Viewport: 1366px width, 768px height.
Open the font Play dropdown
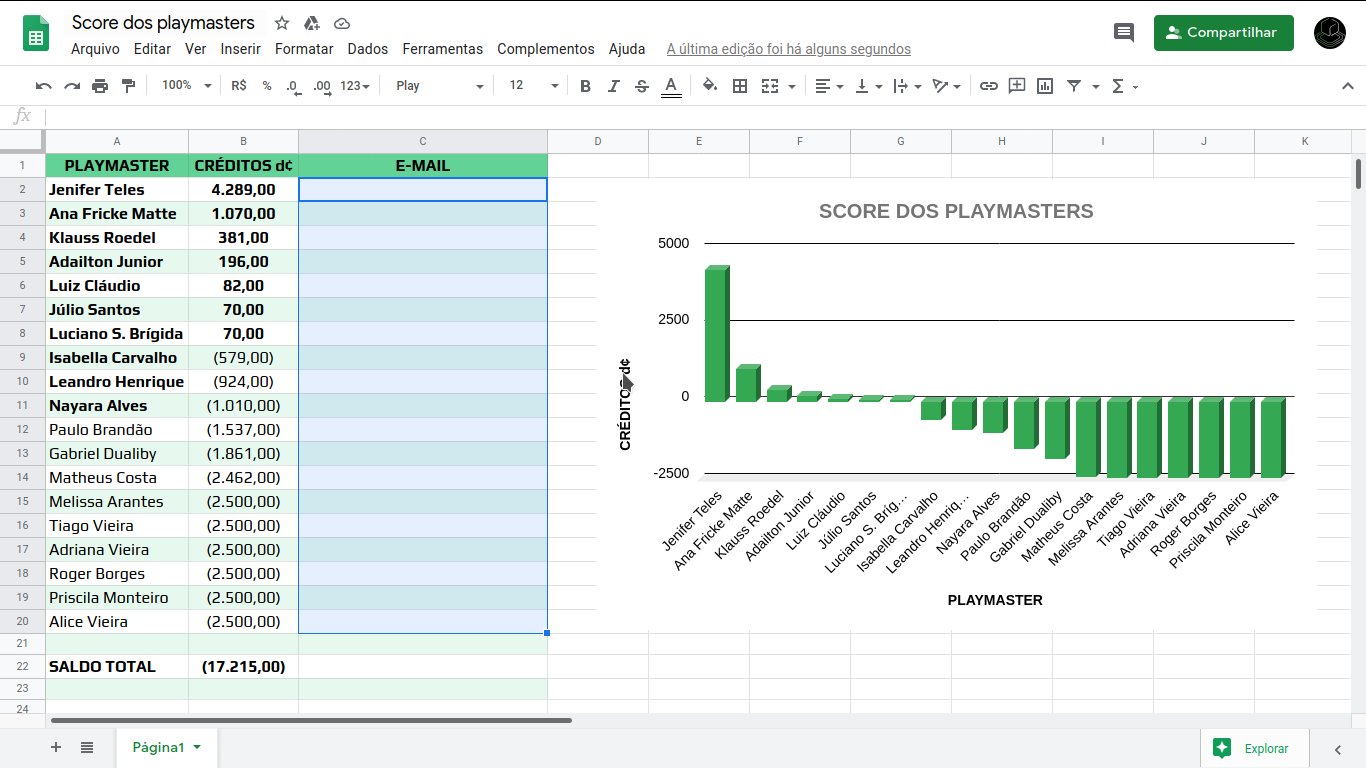(x=439, y=86)
